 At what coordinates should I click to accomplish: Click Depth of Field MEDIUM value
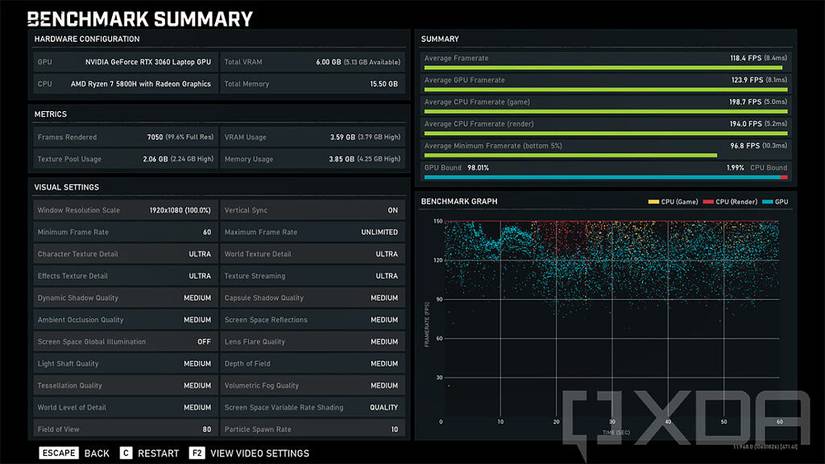384,364
